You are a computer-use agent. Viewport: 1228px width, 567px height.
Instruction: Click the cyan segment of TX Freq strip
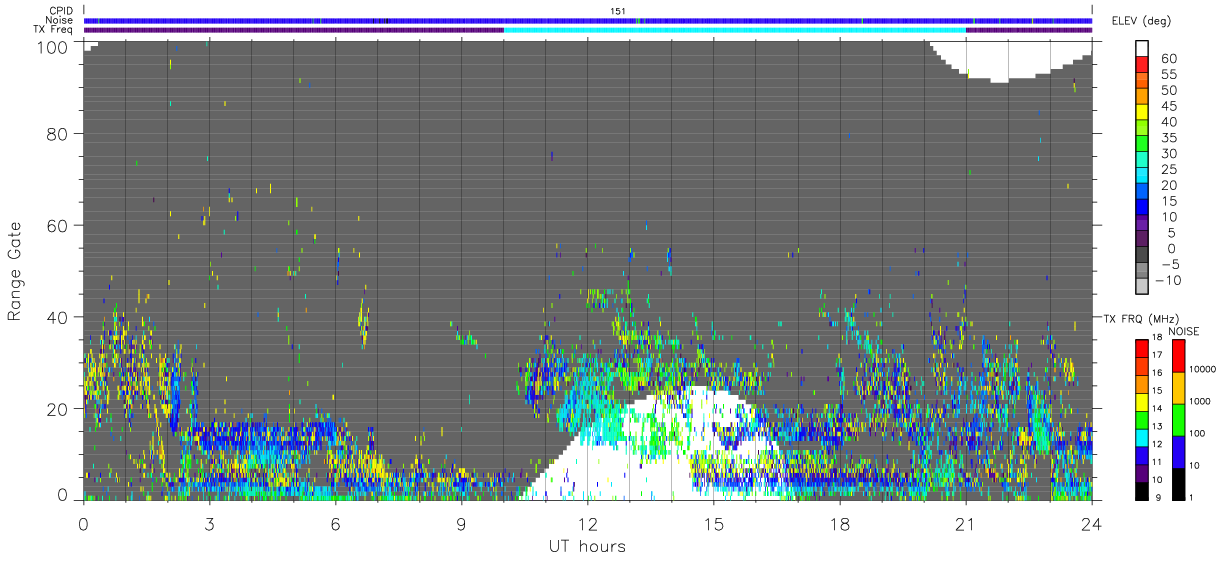click(x=734, y=29)
